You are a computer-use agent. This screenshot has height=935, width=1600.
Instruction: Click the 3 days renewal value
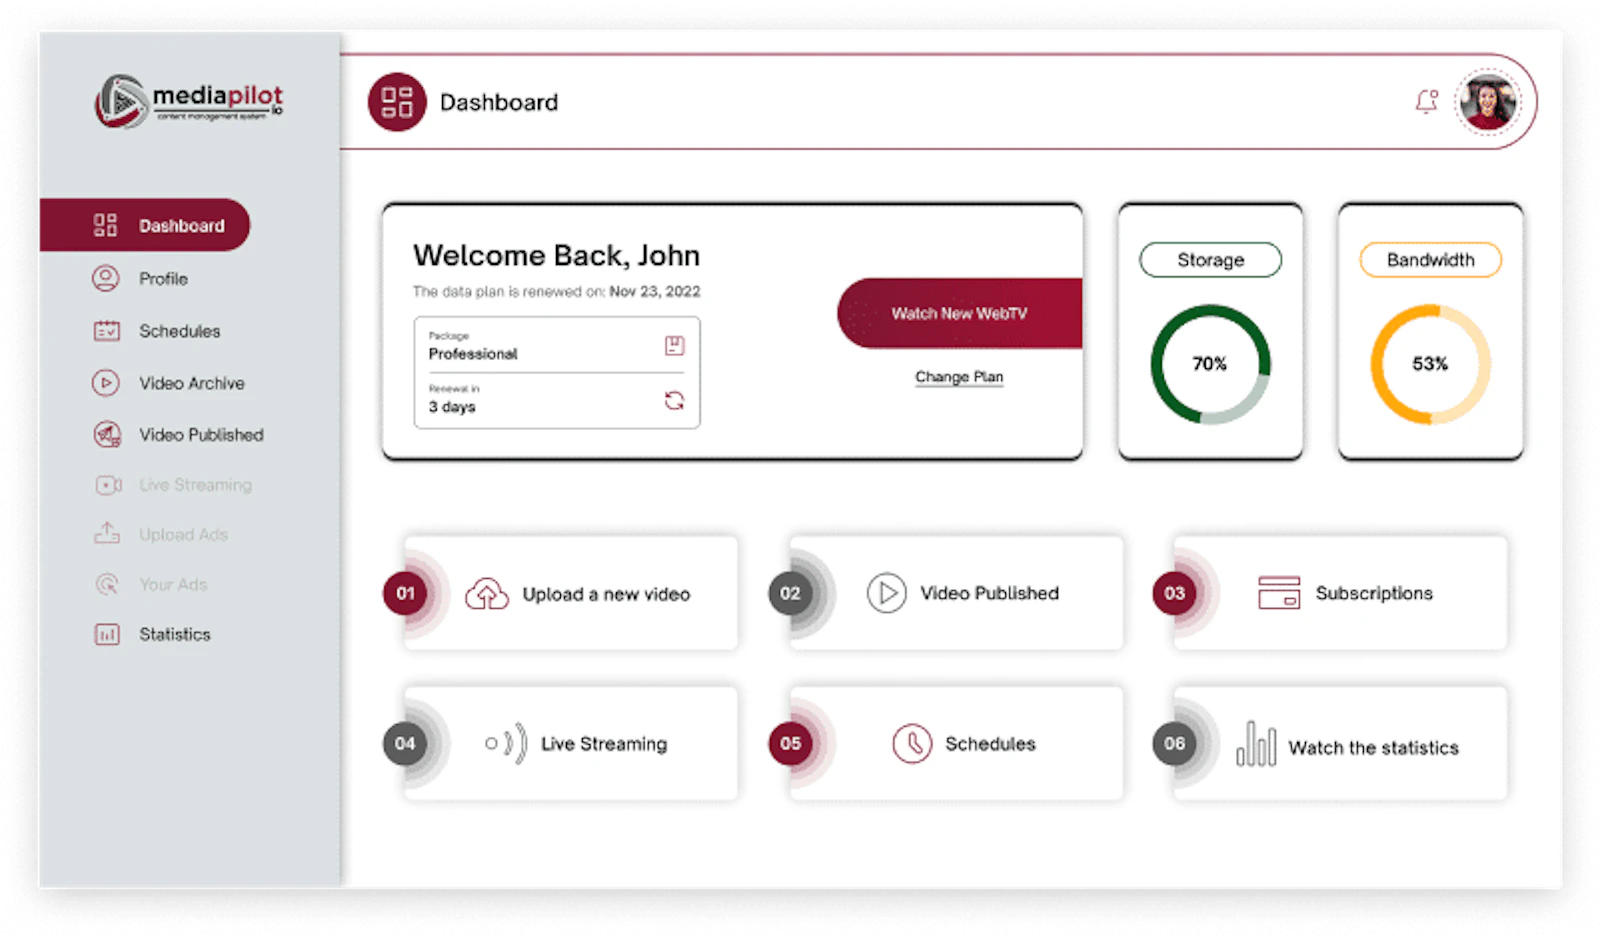pos(452,407)
